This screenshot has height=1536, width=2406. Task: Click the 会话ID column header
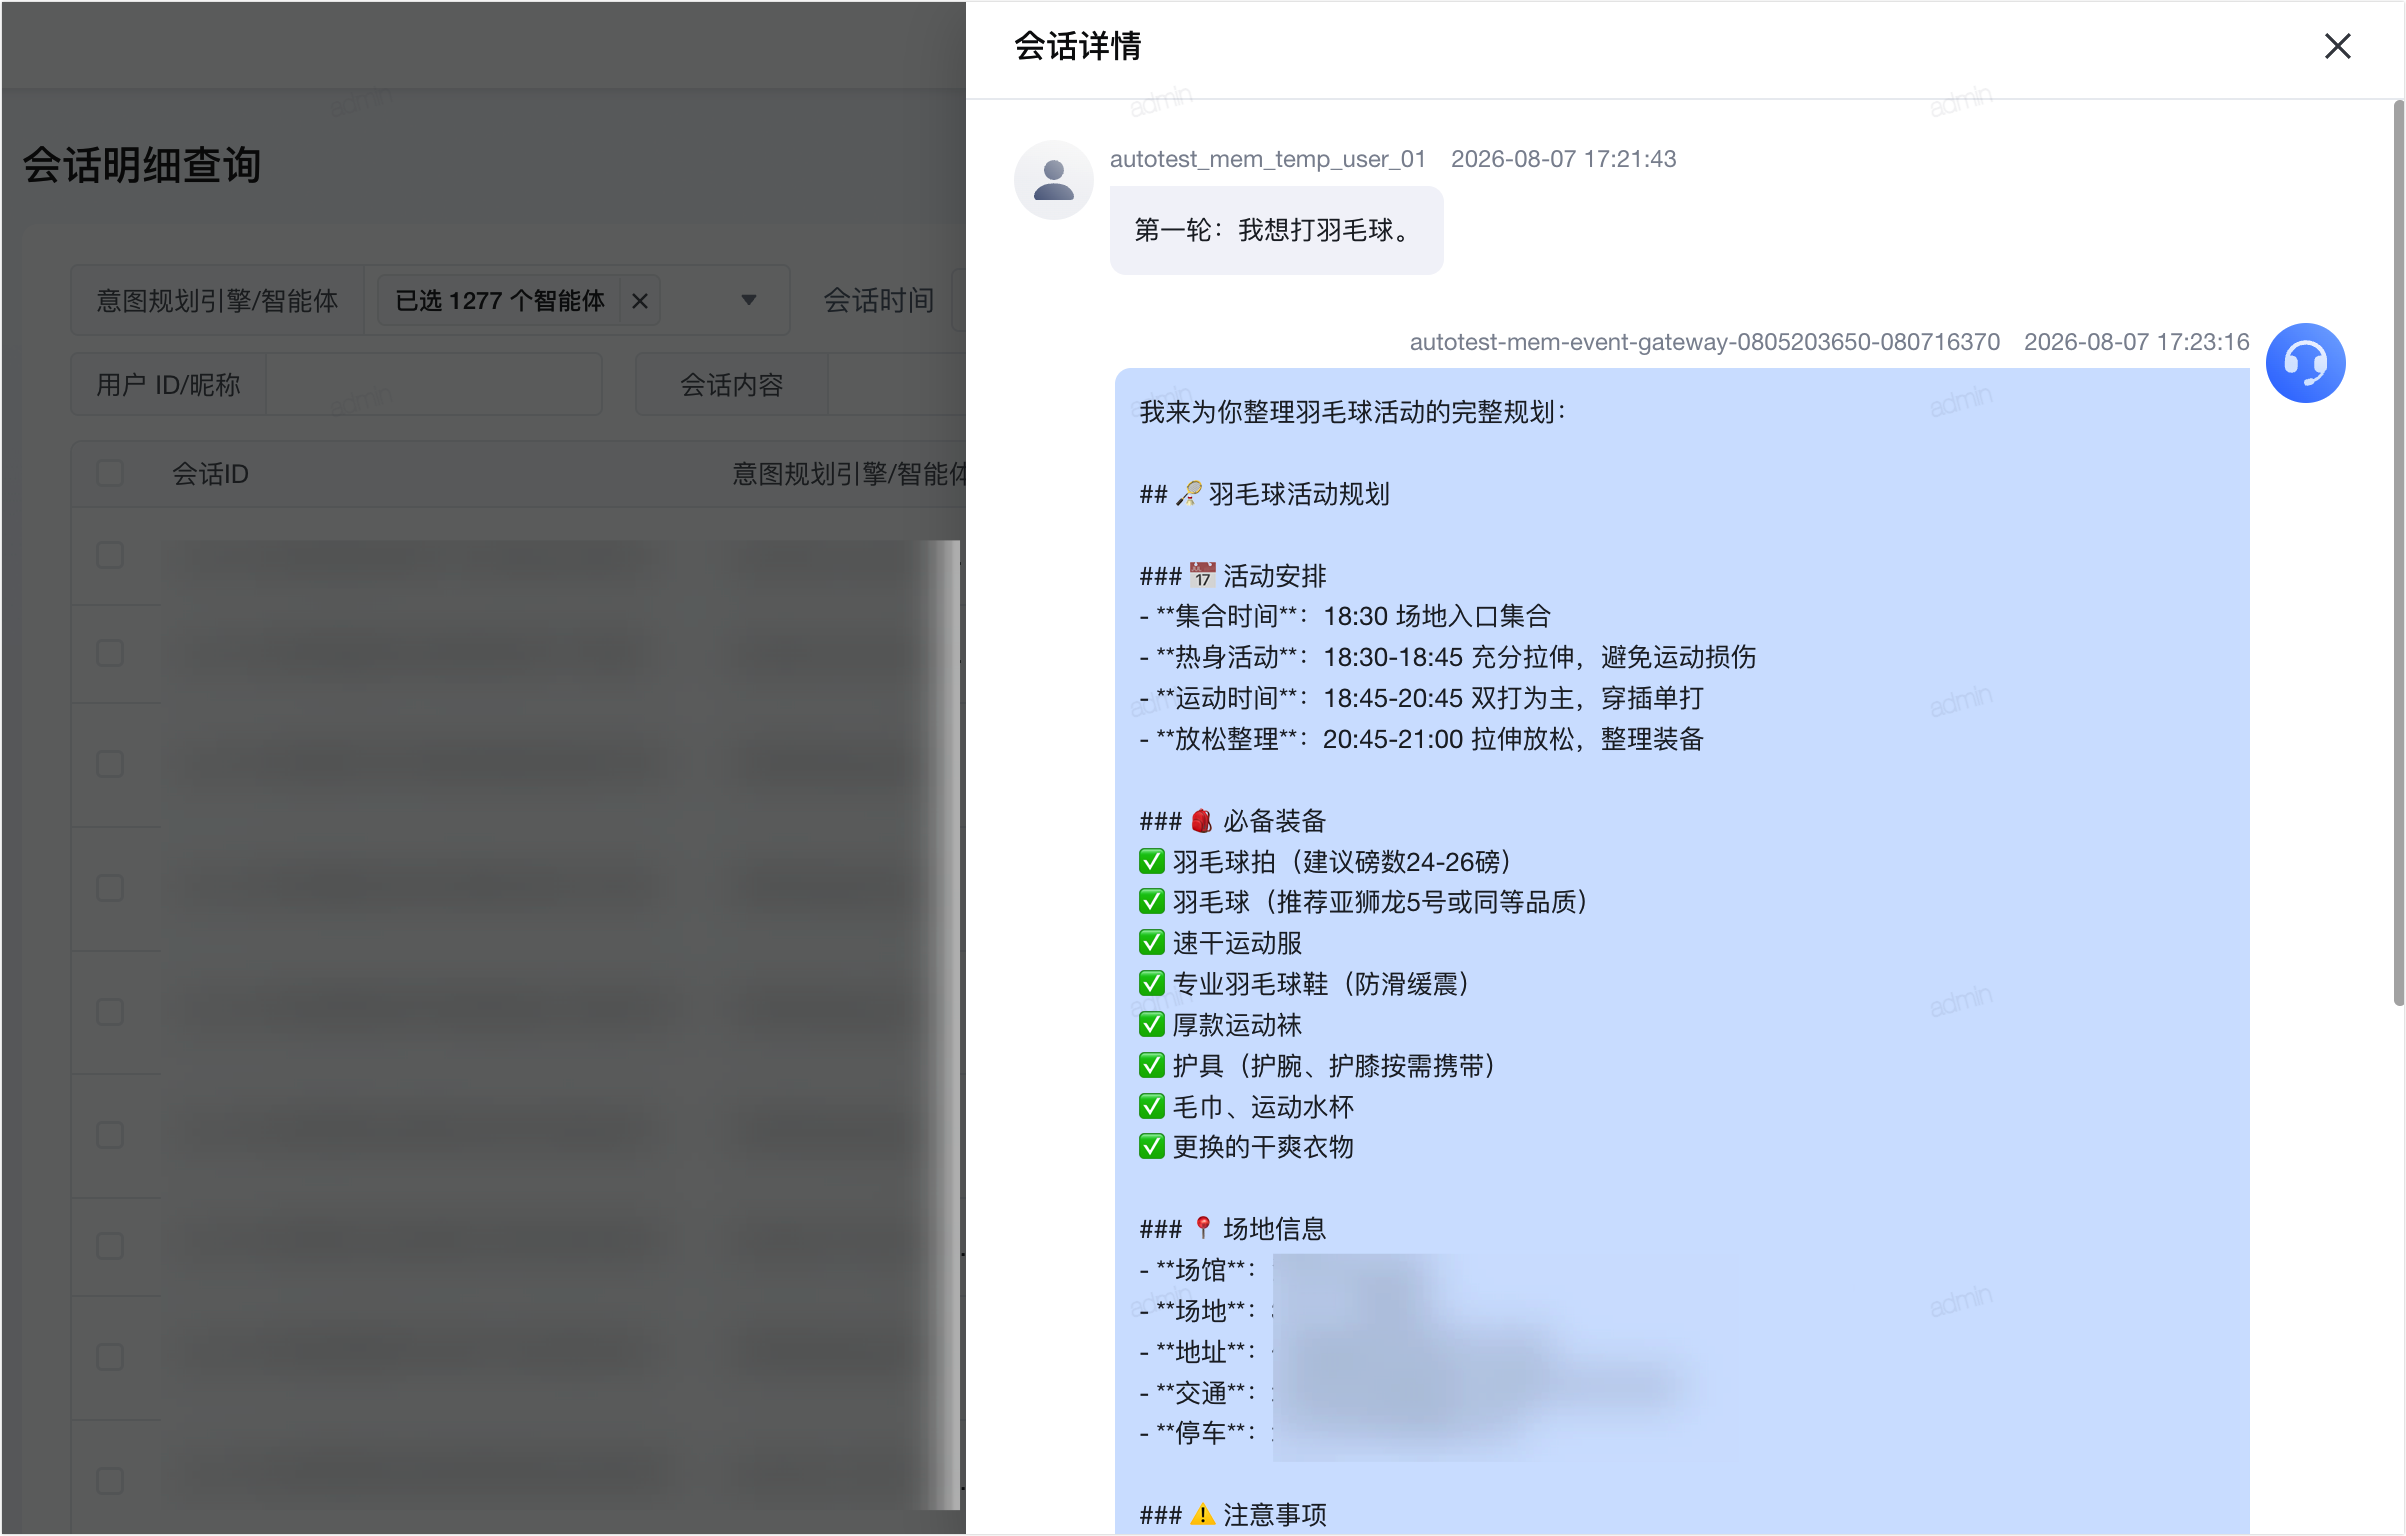(210, 473)
